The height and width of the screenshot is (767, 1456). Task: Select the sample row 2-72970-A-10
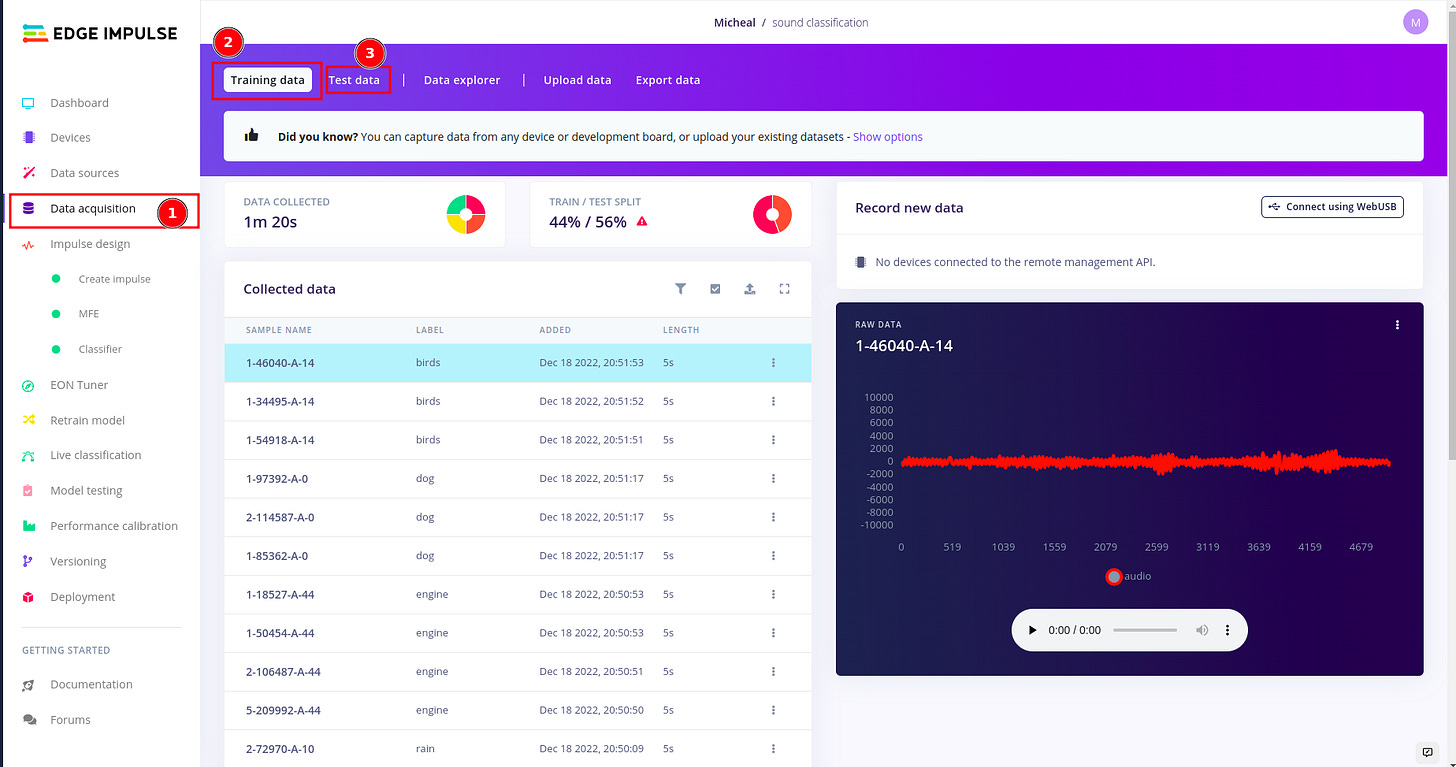[517, 748]
